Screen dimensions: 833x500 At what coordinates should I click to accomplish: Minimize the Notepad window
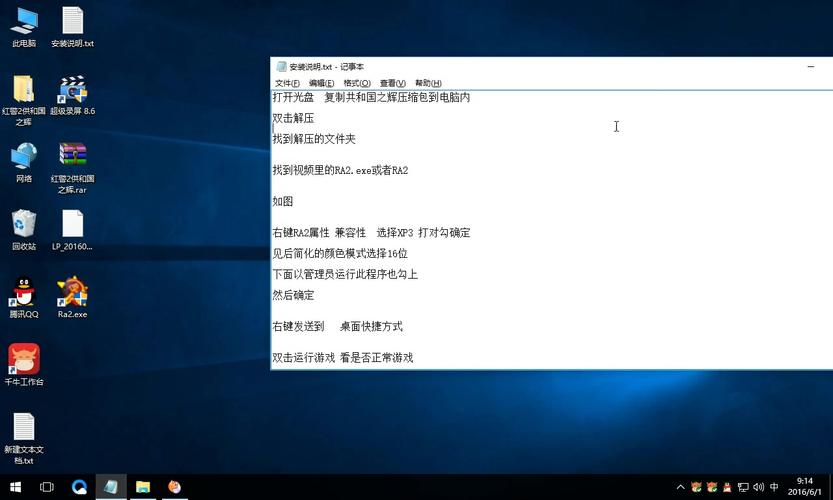[x=811, y=67]
